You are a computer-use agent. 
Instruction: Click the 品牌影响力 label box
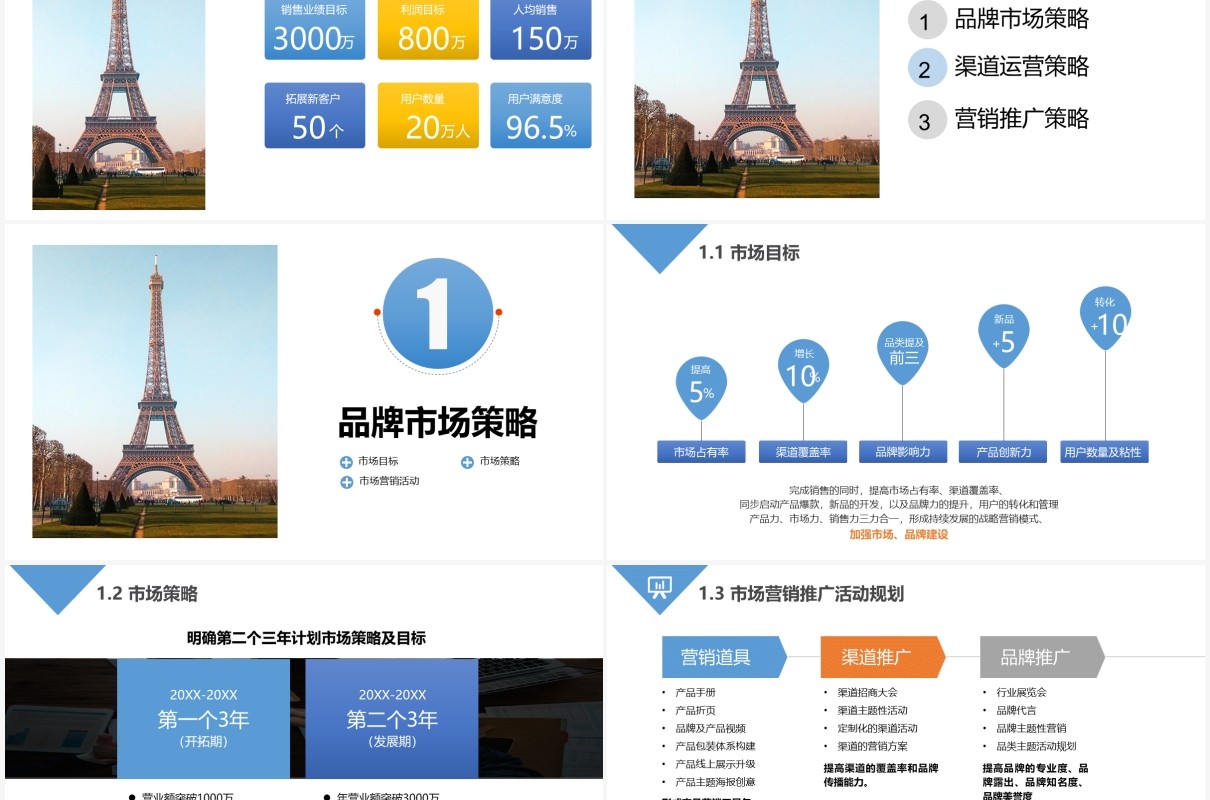click(x=903, y=452)
